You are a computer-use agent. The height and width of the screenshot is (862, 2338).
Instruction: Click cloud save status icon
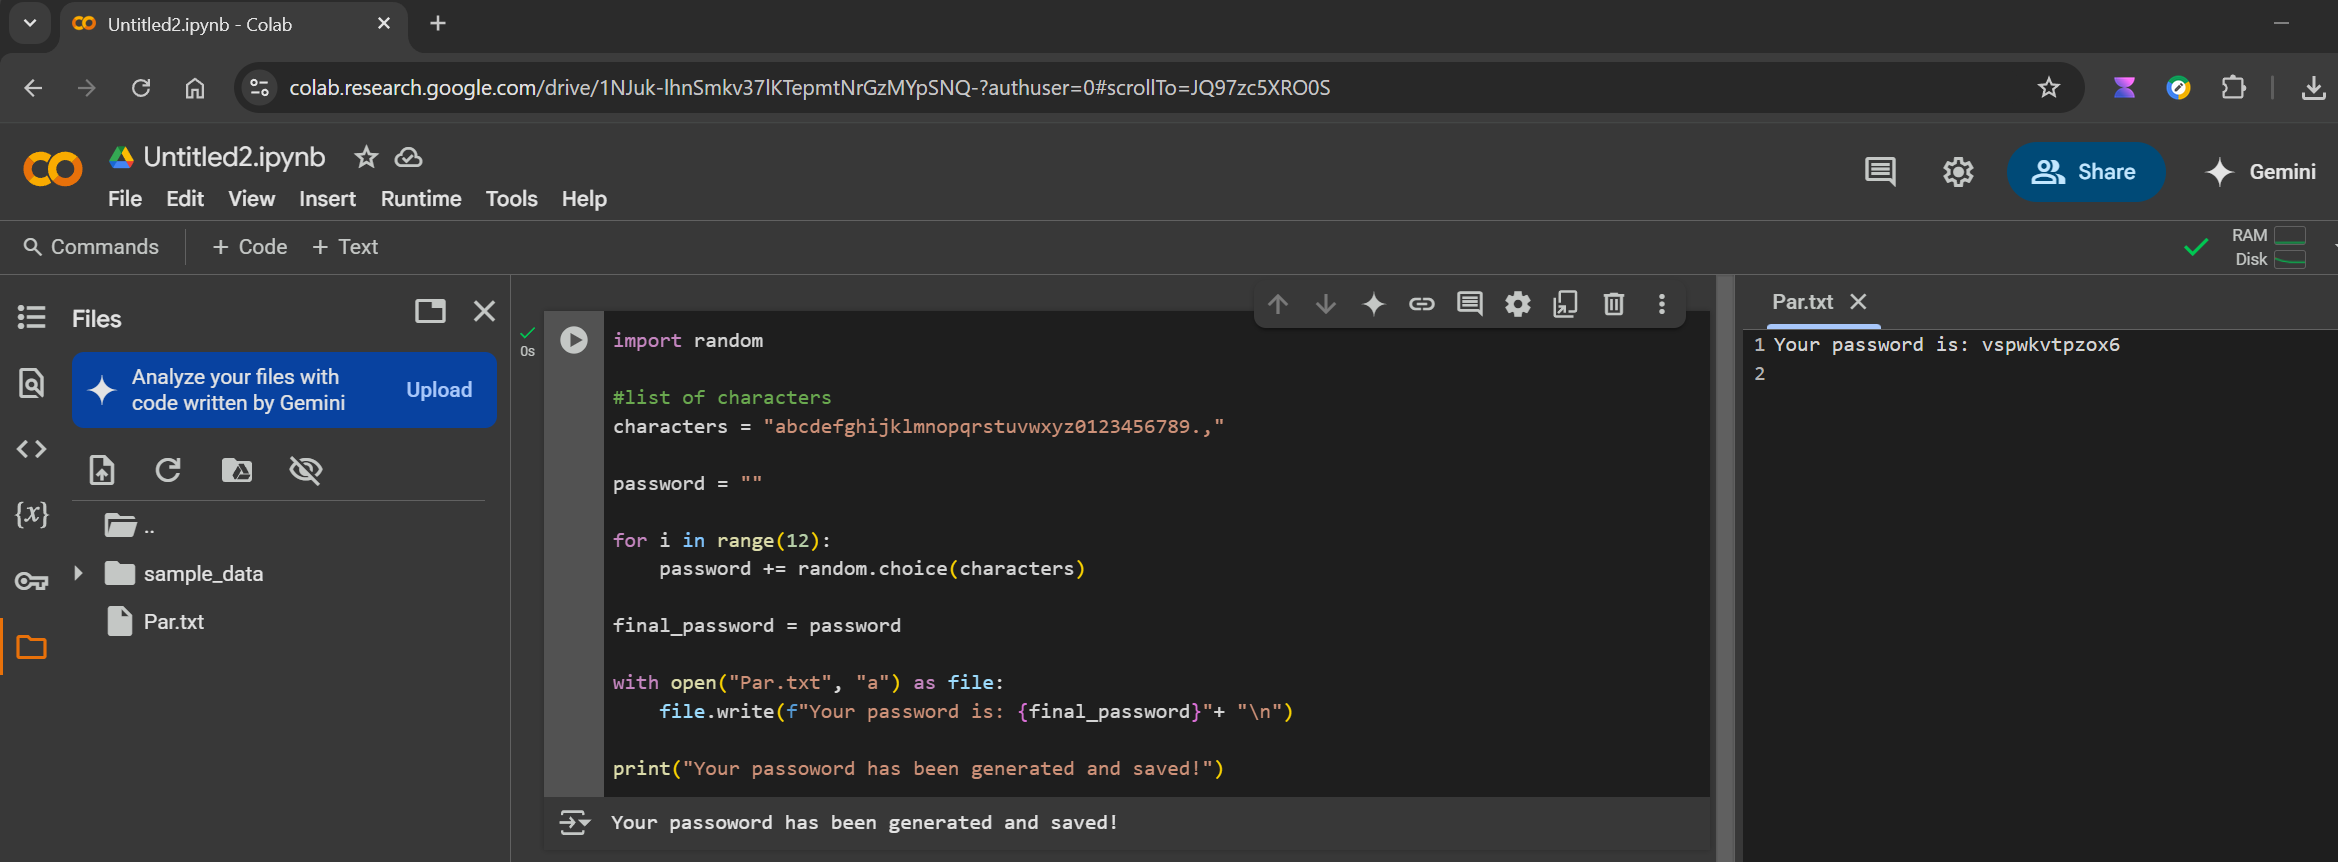(409, 157)
